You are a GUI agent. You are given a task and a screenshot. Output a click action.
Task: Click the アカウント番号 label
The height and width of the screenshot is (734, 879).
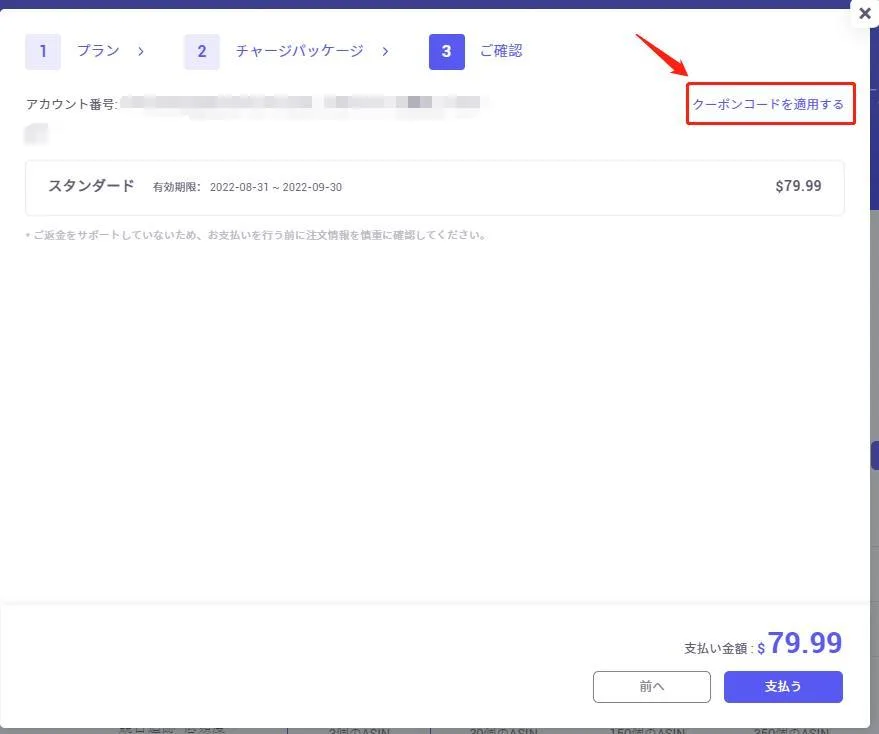pos(71,104)
